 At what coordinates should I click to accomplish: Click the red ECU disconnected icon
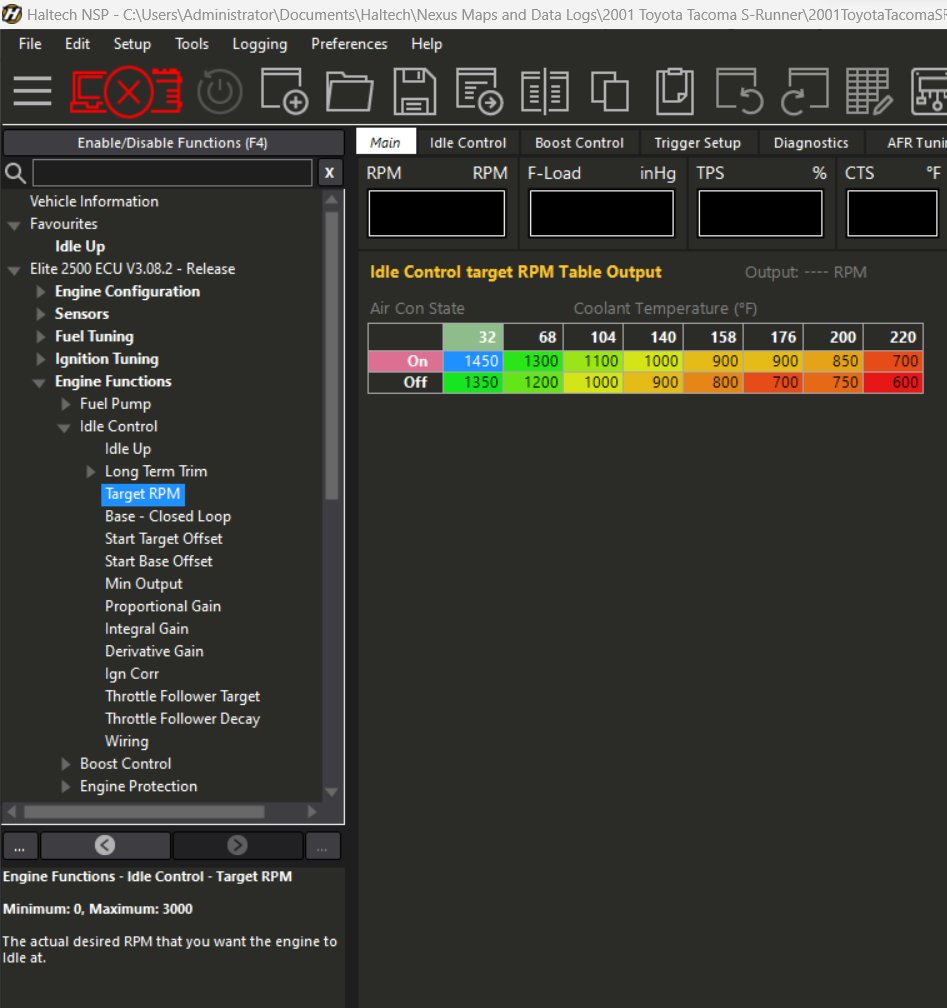[127, 92]
